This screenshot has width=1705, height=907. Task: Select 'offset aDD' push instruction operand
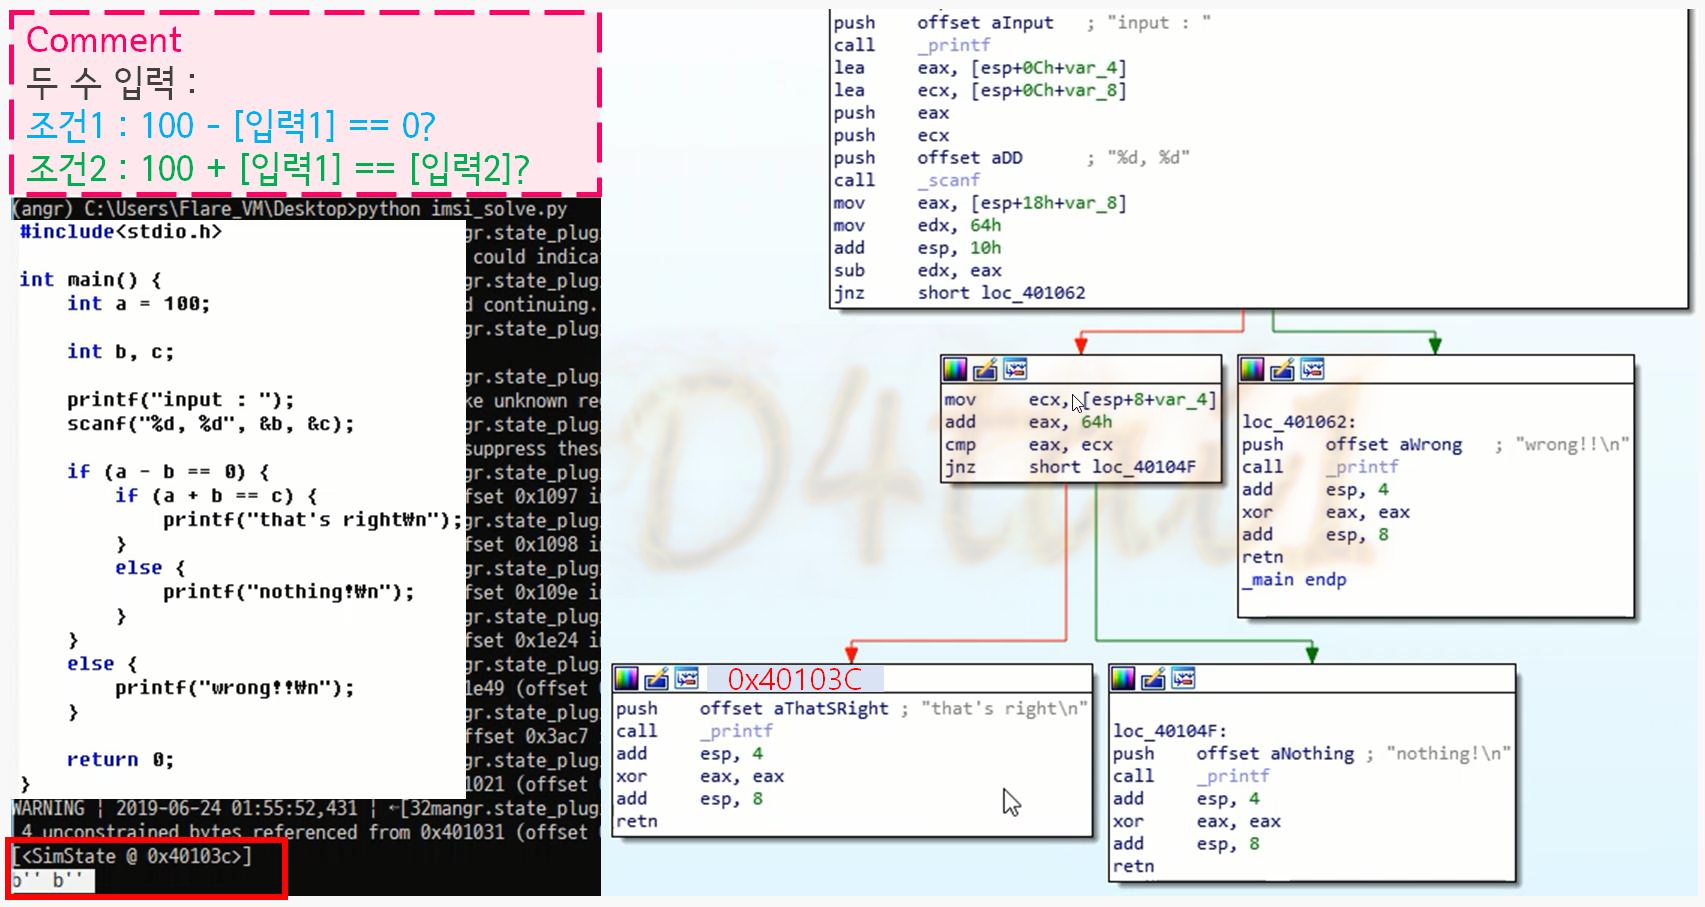coord(970,157)
